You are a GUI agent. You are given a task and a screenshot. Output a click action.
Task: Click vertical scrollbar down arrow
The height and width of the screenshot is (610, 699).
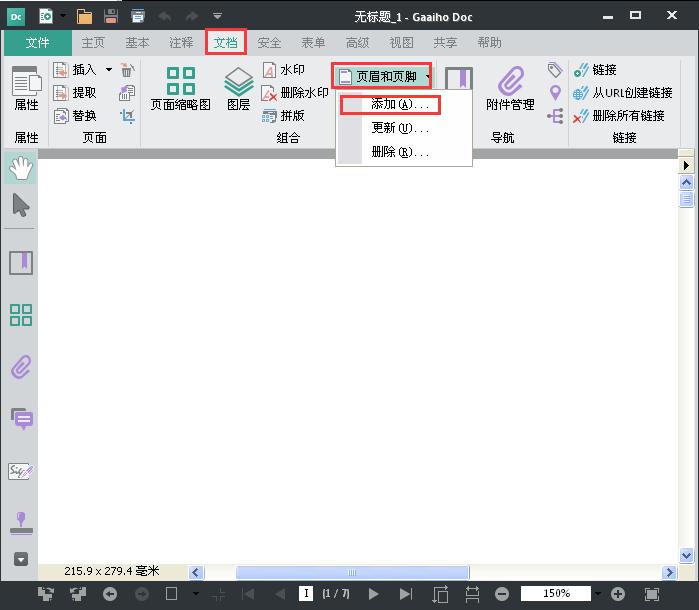(687, 555)
